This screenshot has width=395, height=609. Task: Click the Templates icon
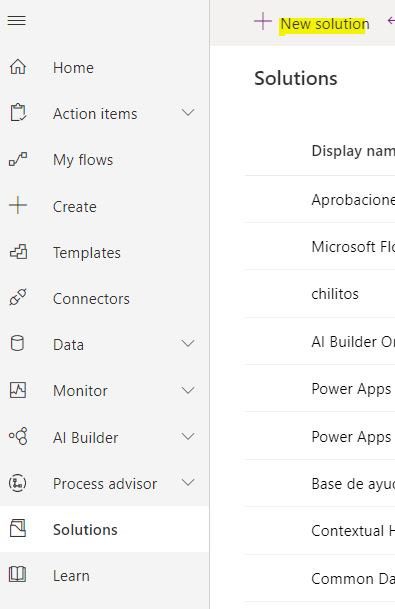tap(18, 252)
